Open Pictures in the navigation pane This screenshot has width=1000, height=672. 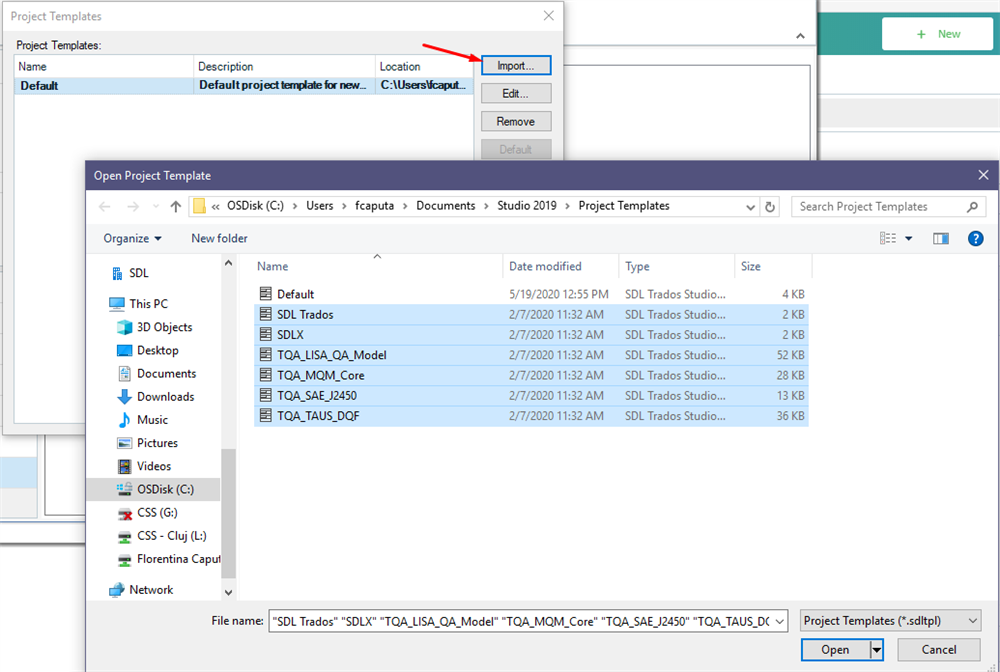[x=148, y=443]
